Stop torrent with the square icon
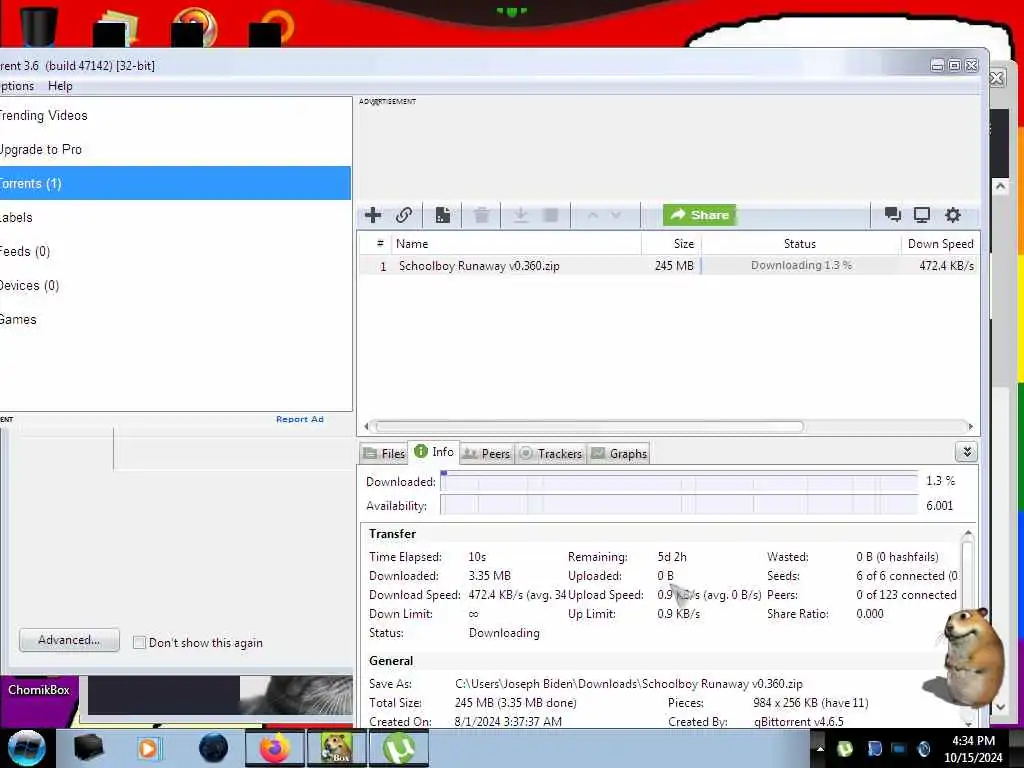1024x768 pixels. tap(551, 215)
